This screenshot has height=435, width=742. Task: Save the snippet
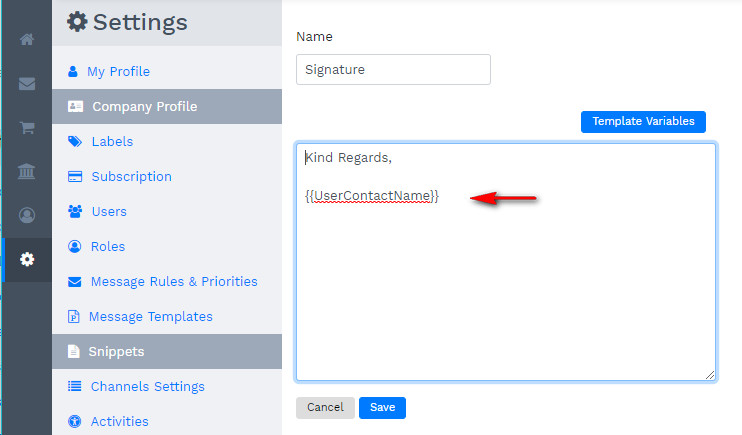click(x=382, y=408)
